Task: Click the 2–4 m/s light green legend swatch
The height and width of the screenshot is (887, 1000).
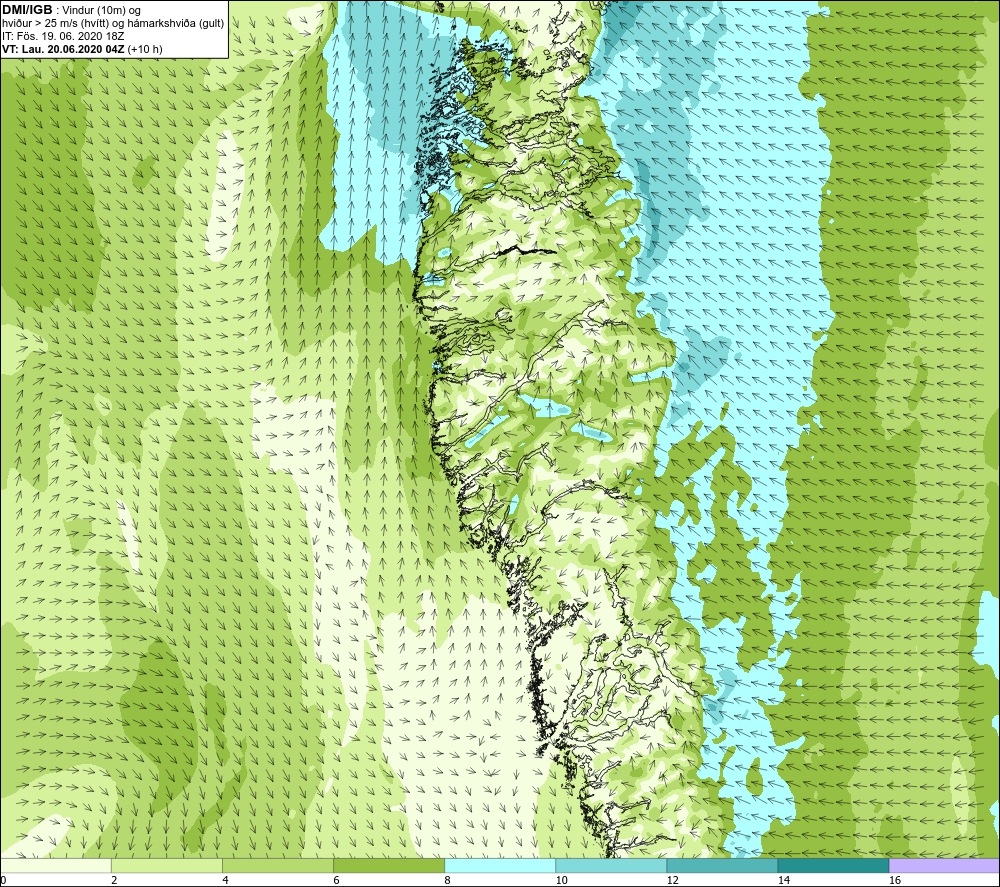Action: click(x=167, y=865)
